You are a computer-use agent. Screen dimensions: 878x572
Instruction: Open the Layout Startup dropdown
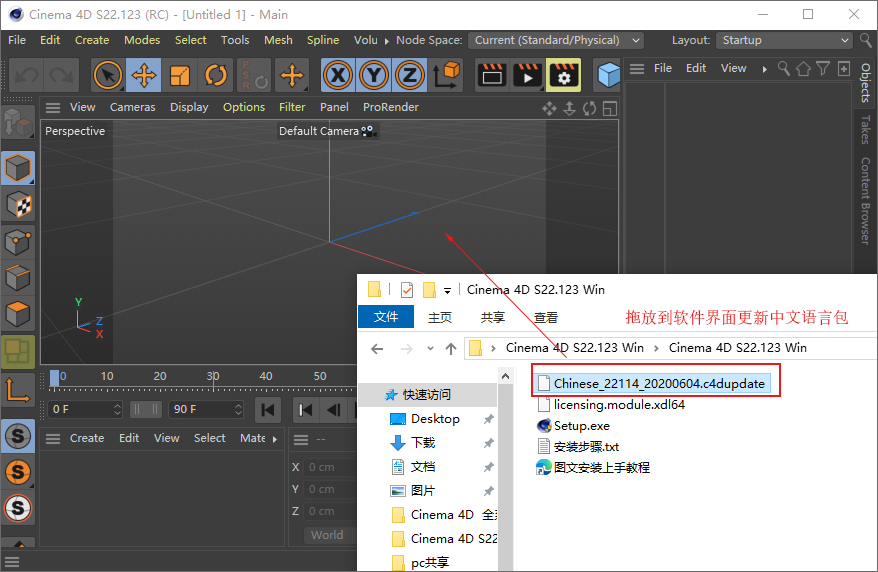[x=784, y=40]
